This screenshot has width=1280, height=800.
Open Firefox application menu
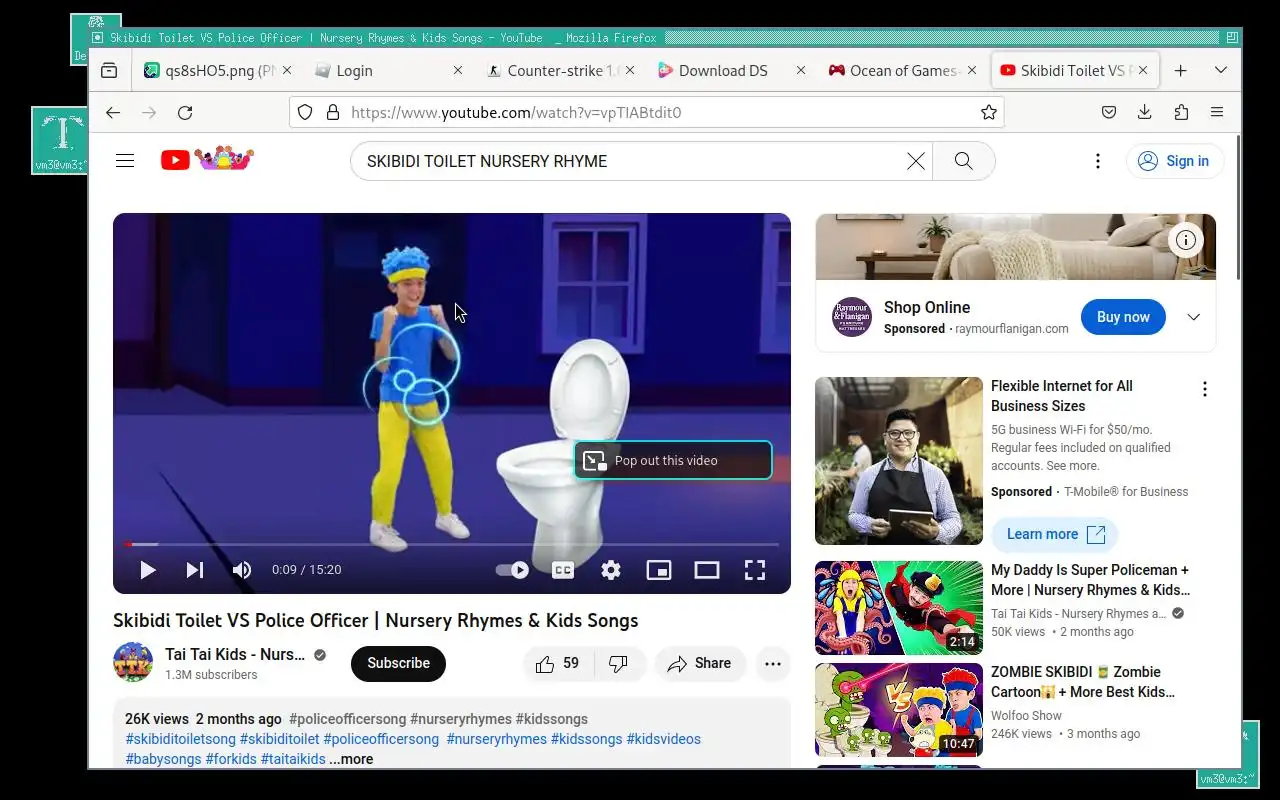pos(1217,112)
